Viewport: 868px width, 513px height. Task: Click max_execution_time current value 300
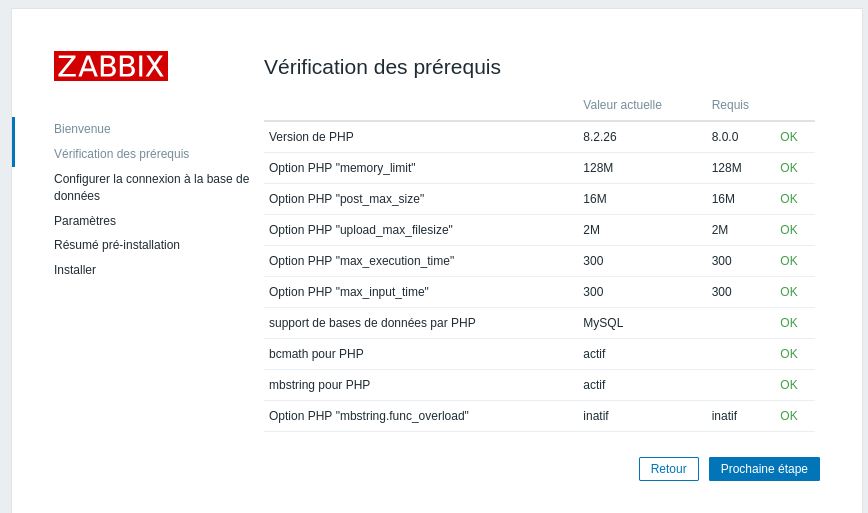593,261
